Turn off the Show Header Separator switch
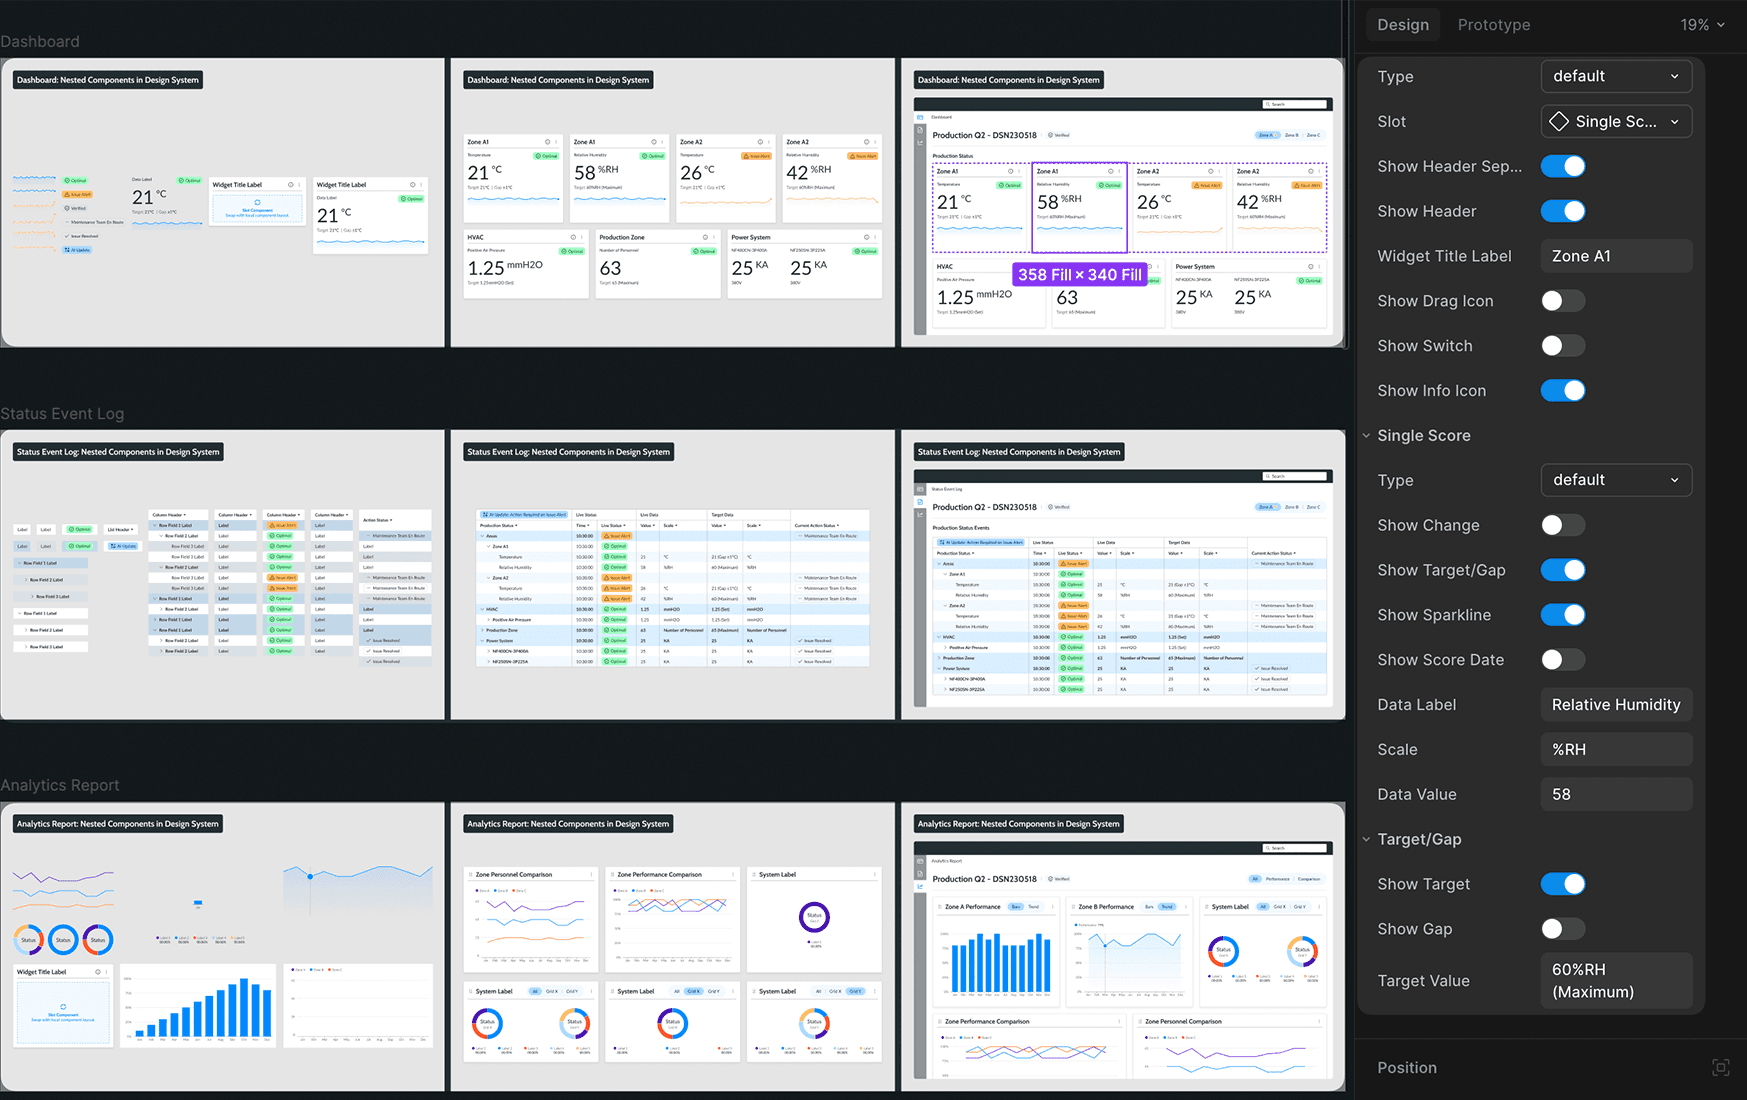The width and height of the screenshot is (1747, 1100). click(x=1563, y=166)
